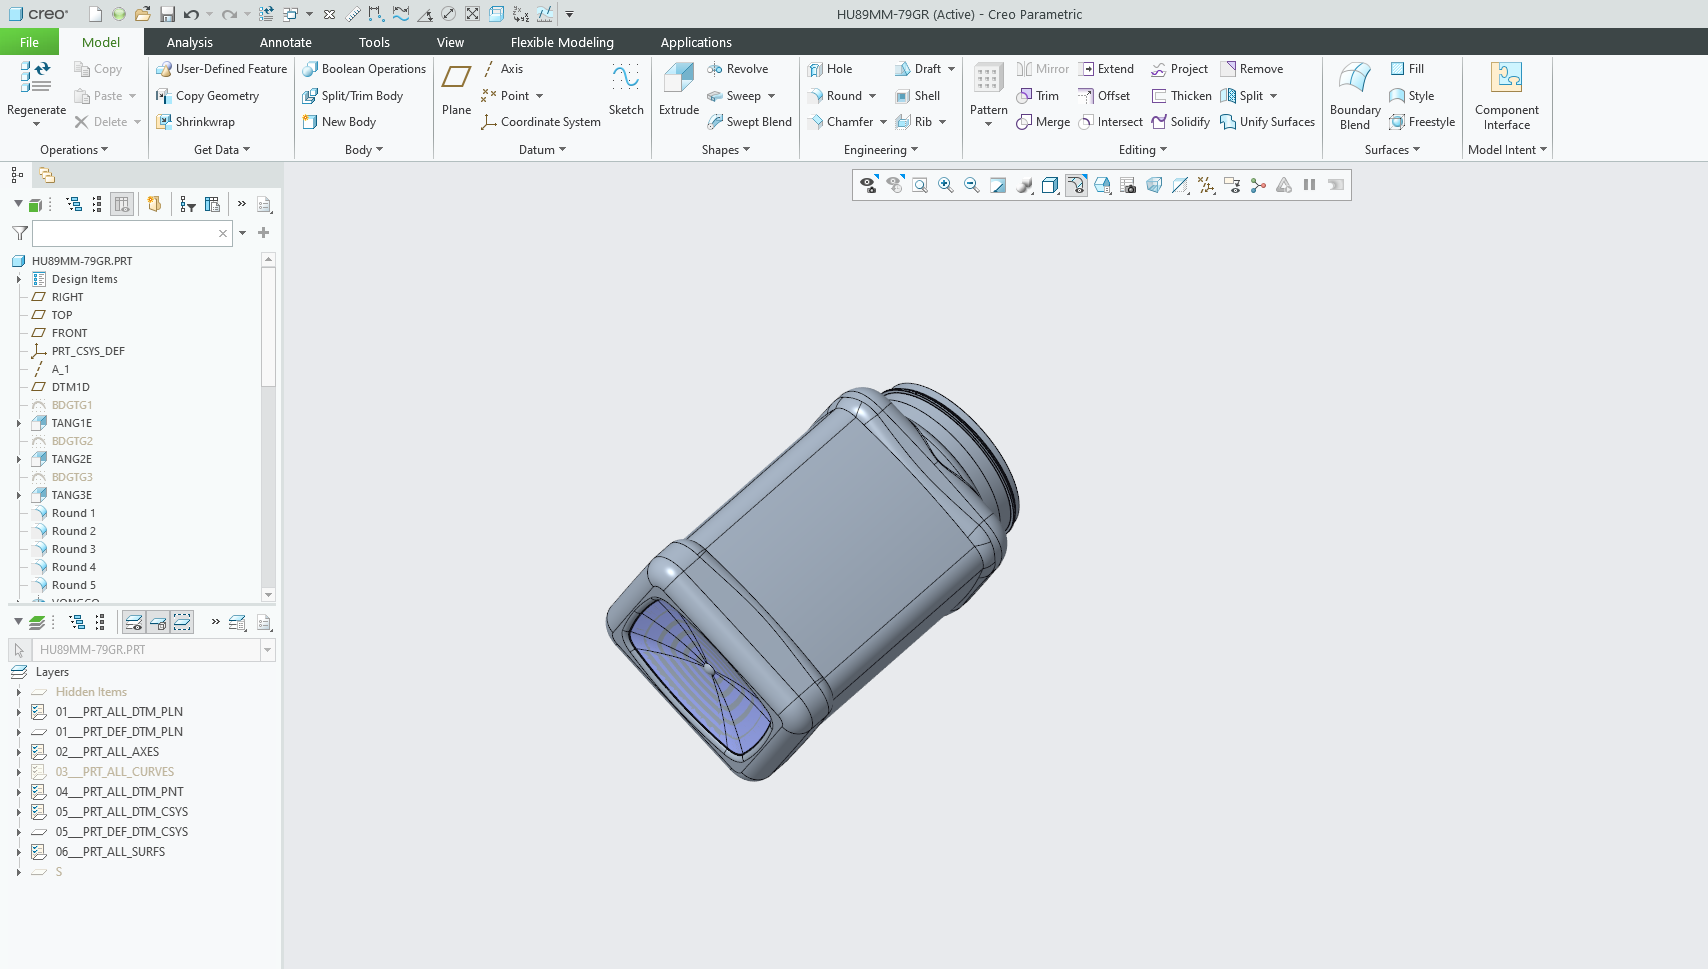This screenshot has width=1708, height=969.
Task: Click the Unify Surfaces button
Action: (x=1267, y=122)
